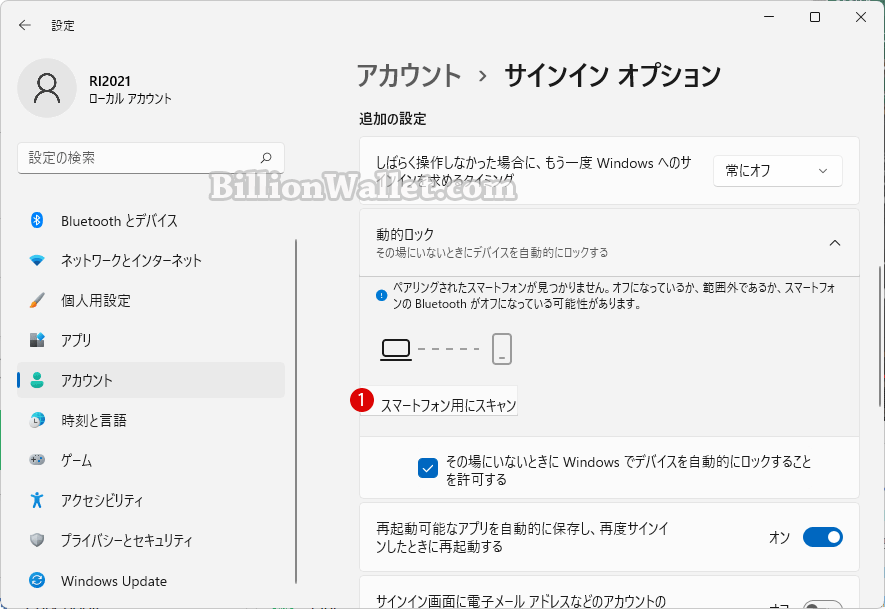Click the サインイン オプション page title

(612, 76)
